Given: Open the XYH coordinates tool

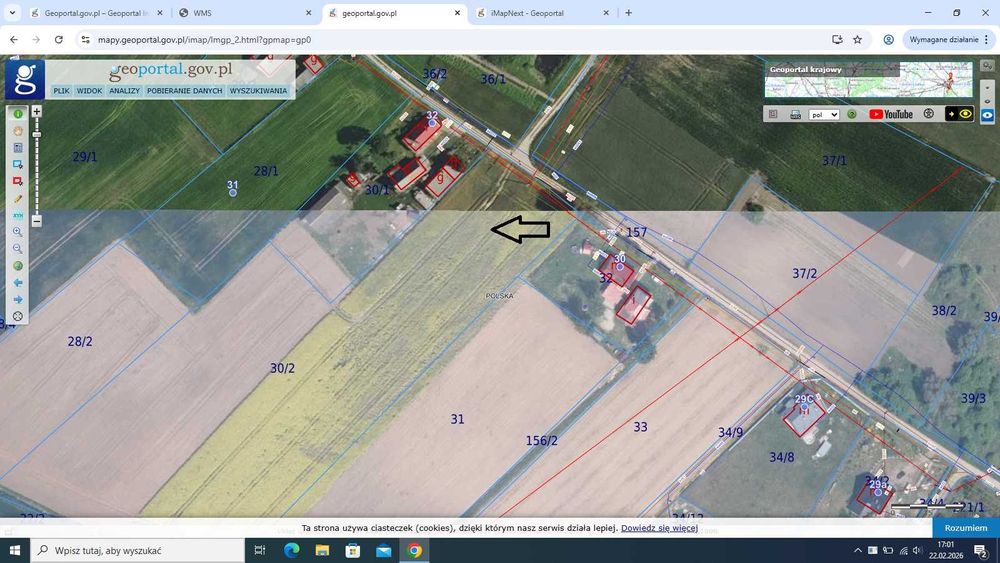Looking at the screenshot, I should (x=18, y=216).
